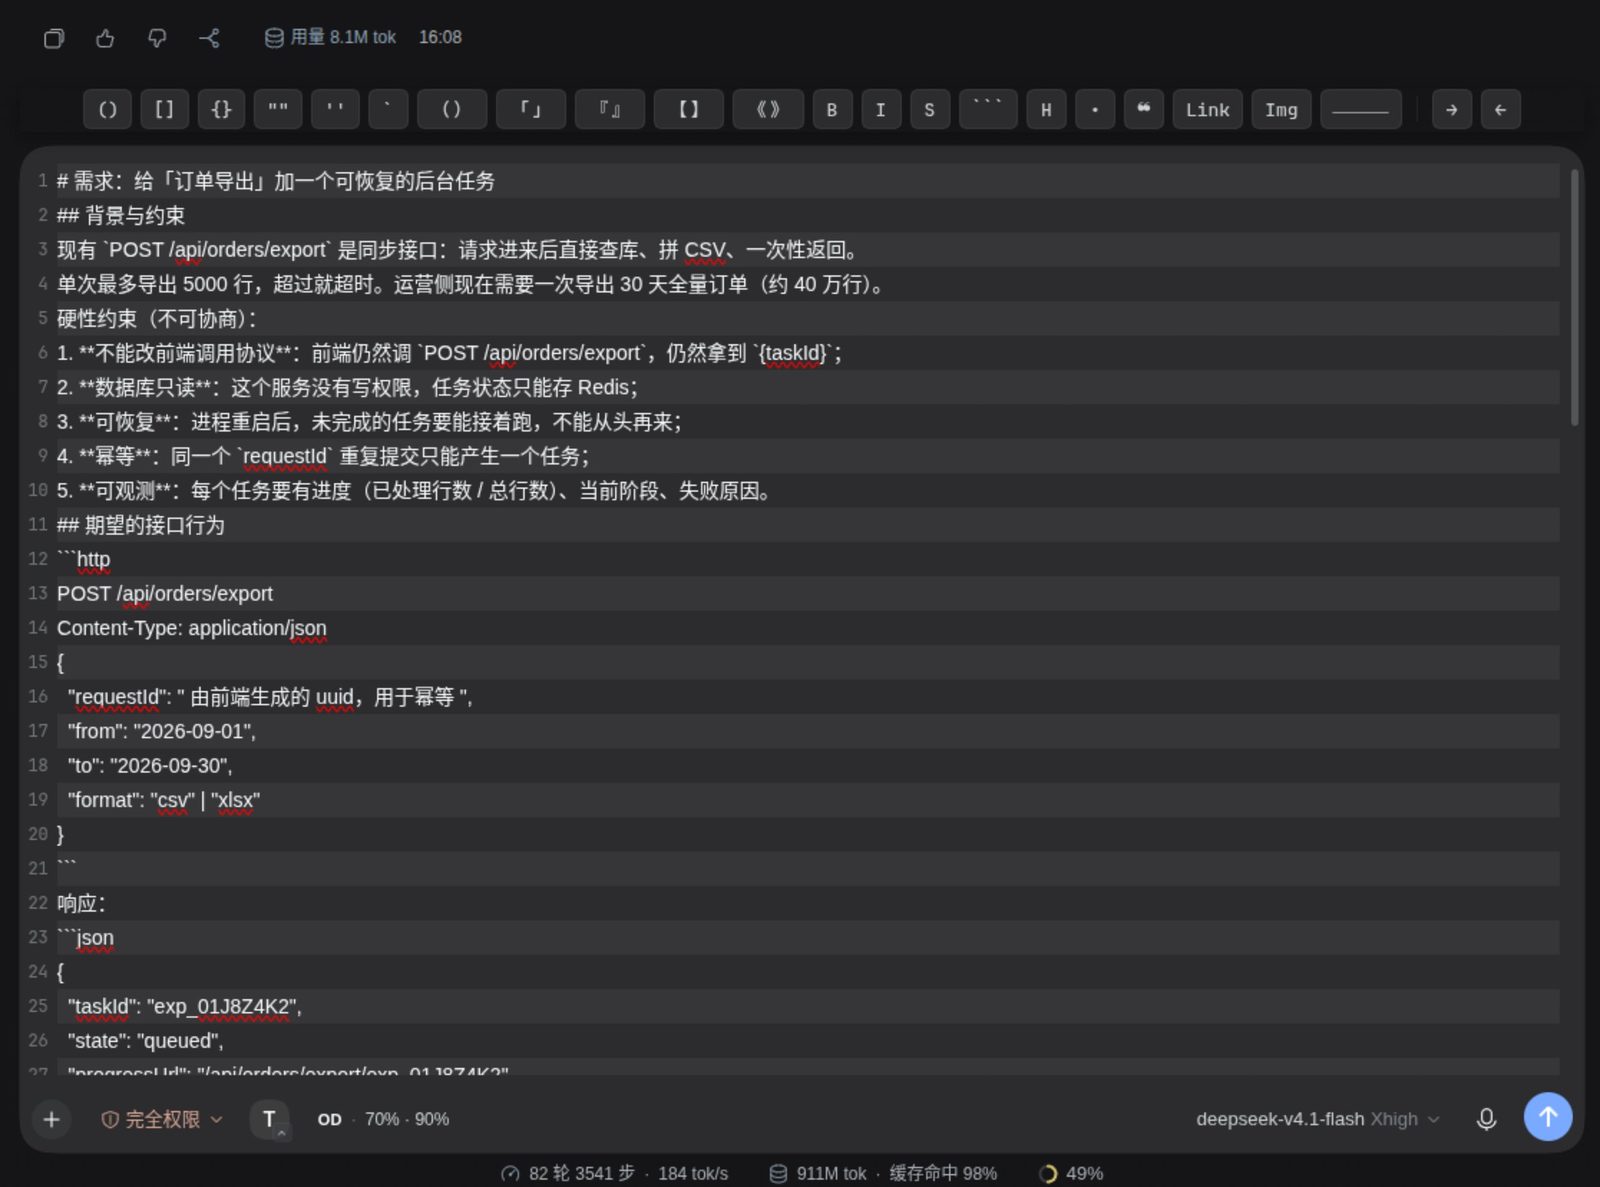Copy the message with the copy icon

(54, 38)
